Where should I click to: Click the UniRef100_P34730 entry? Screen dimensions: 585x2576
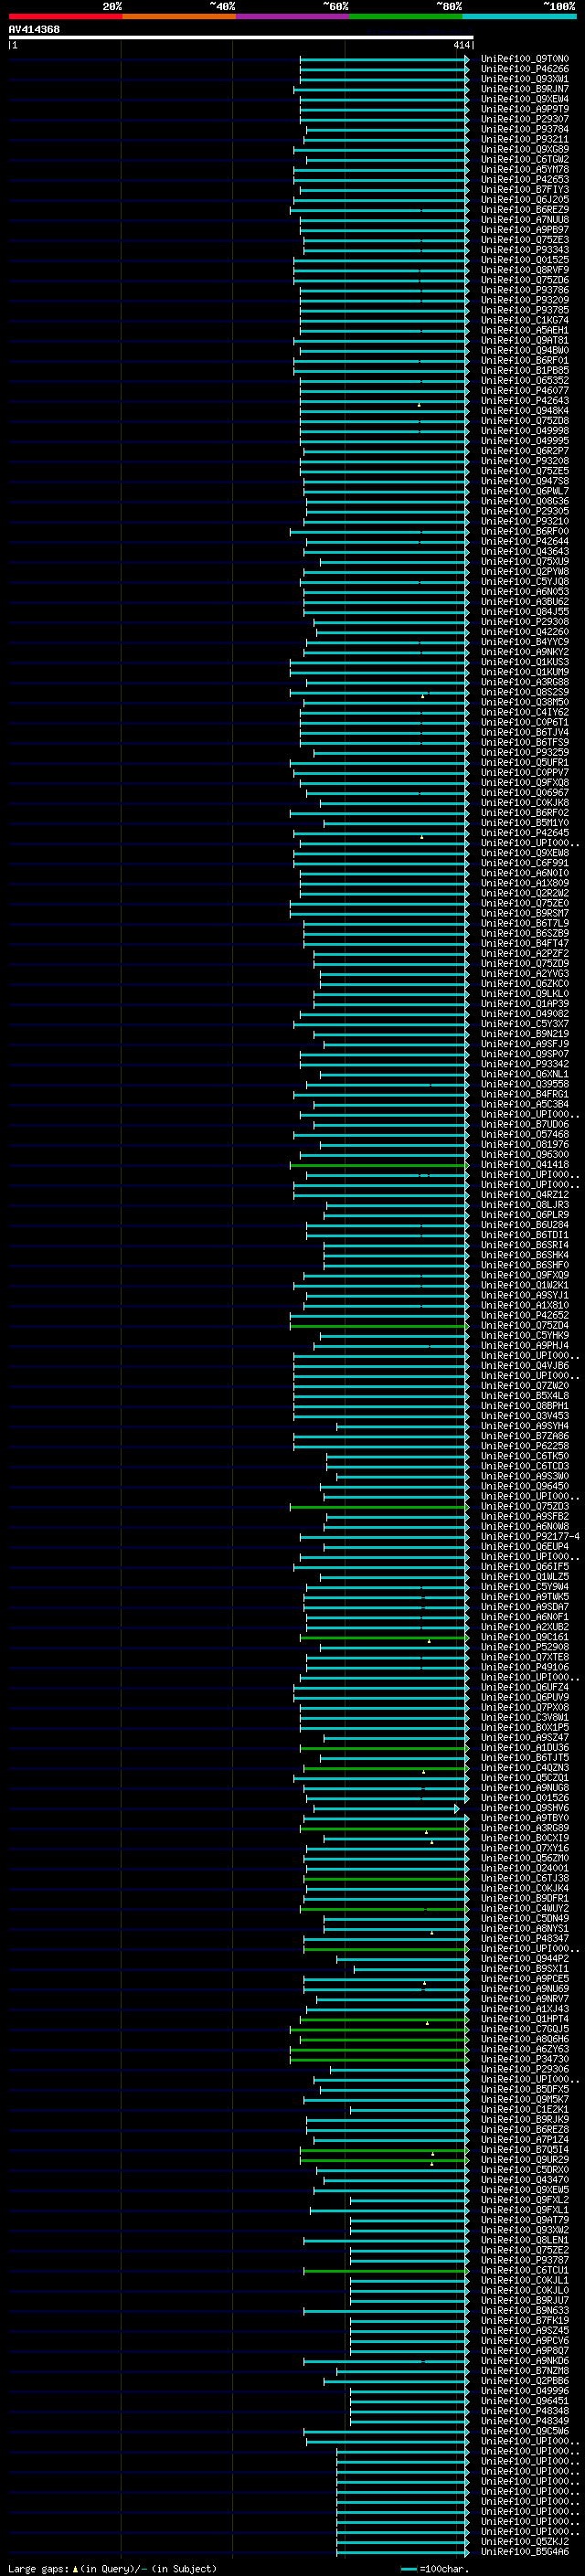(x=525, y=2059)
